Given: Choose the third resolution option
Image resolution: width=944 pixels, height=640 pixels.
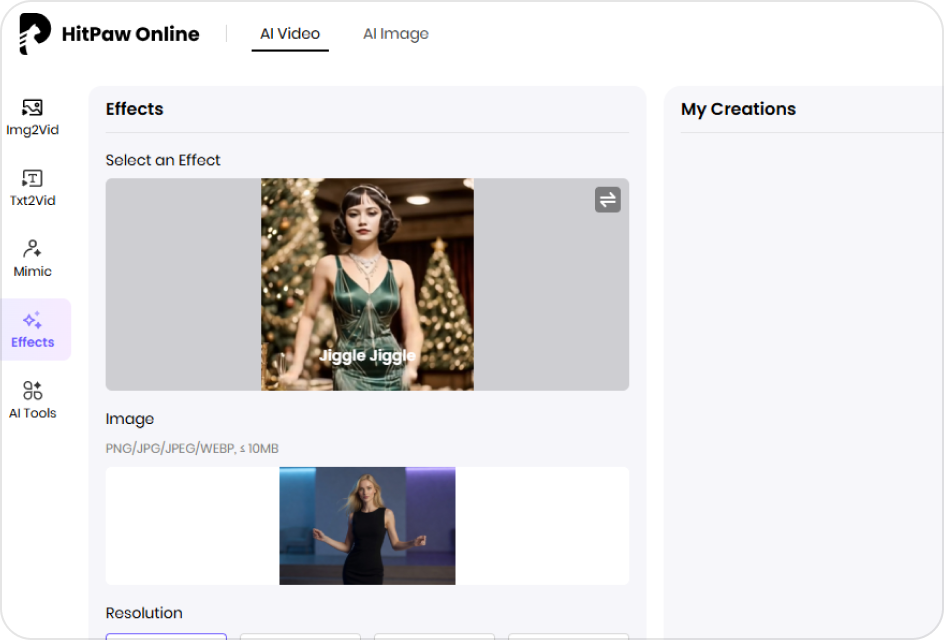Looking at the screenshot, I should click(434, 636).
